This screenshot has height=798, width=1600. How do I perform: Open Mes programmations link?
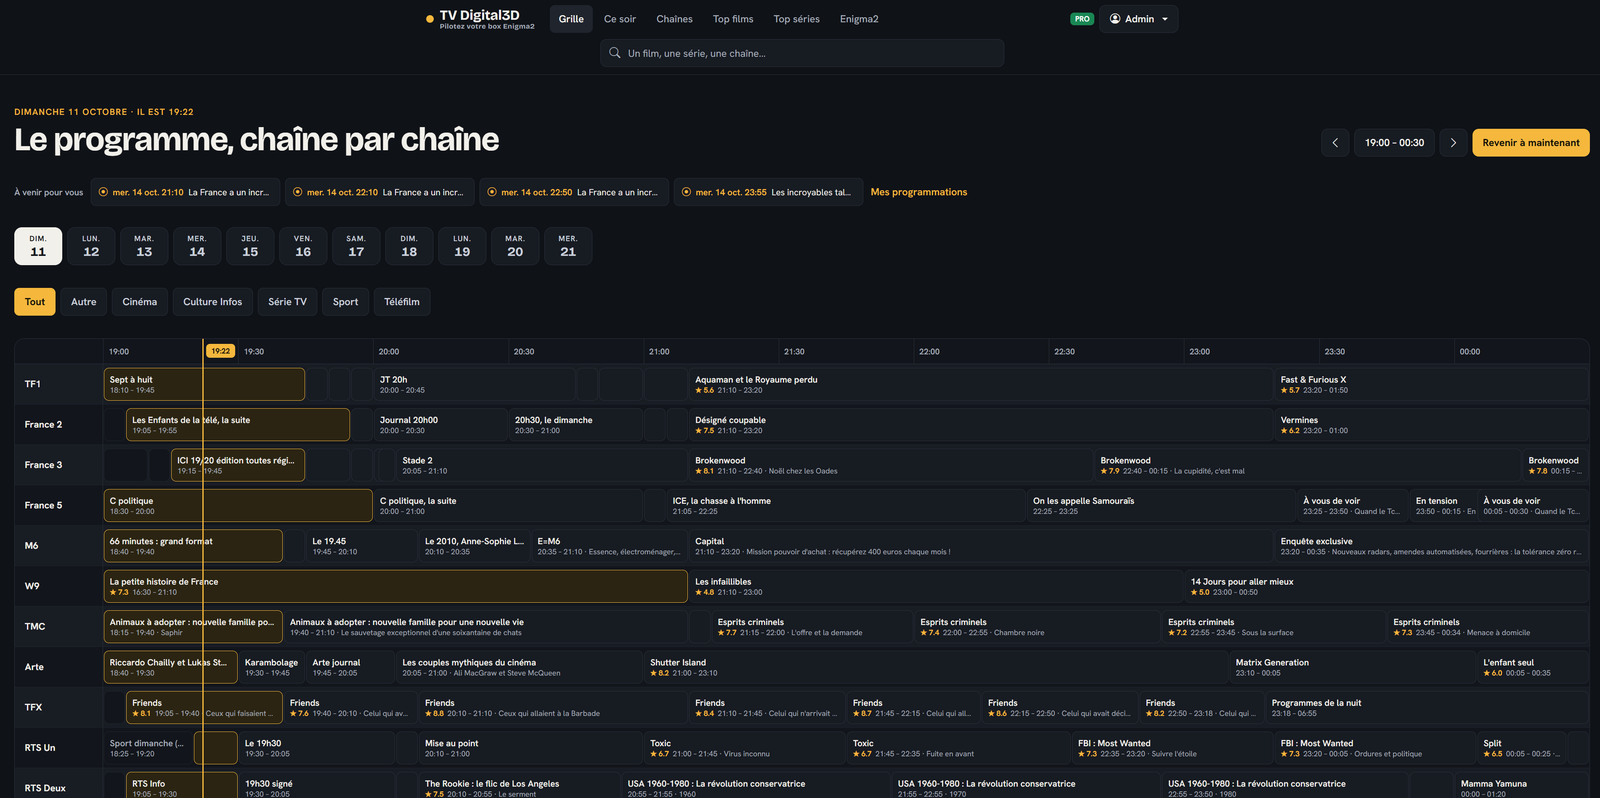click(919, 192)
